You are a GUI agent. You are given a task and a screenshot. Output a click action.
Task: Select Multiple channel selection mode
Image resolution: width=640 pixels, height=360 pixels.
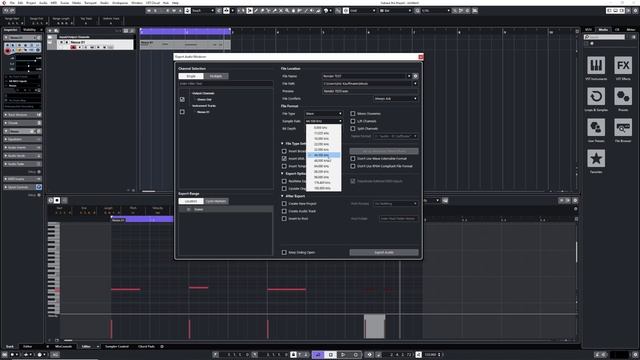coord(216,76)
